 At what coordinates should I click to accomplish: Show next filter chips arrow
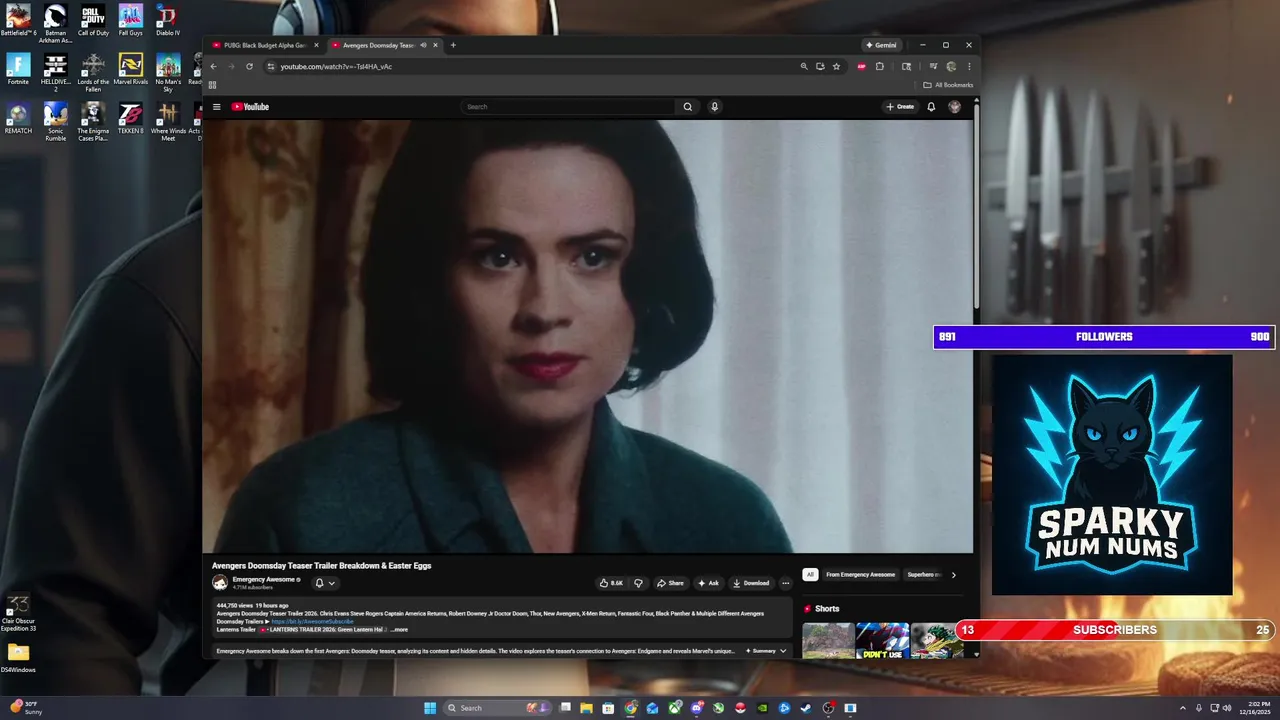tap(953, 575)
